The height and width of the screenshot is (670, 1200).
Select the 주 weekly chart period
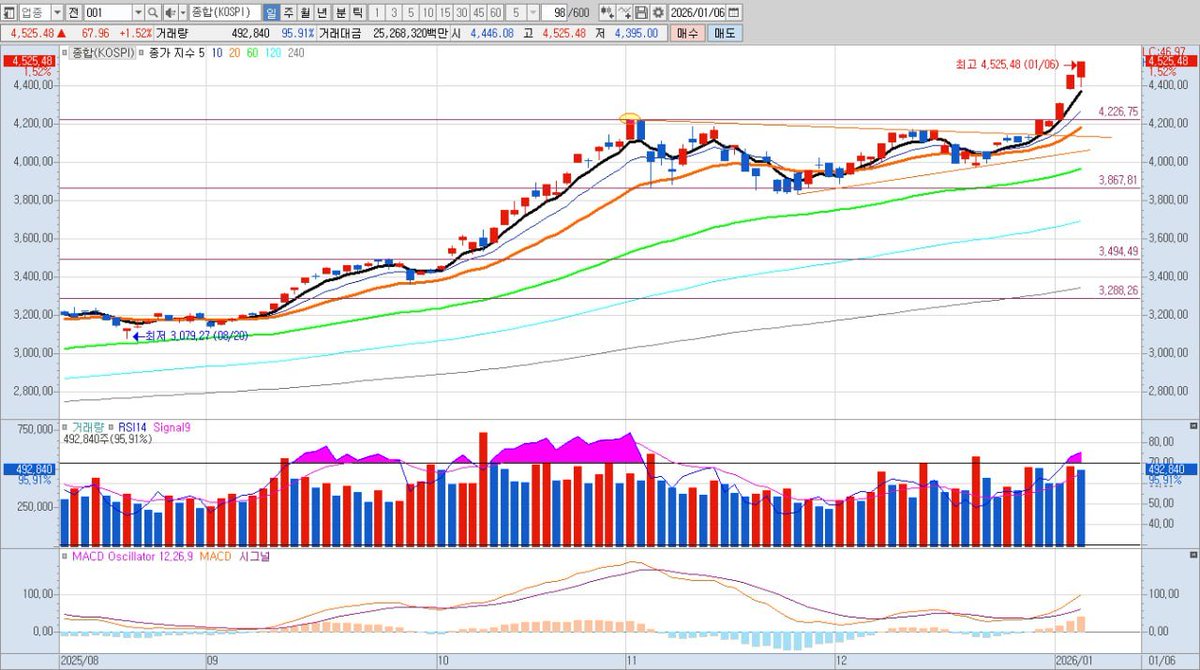[x=288, y=13]
